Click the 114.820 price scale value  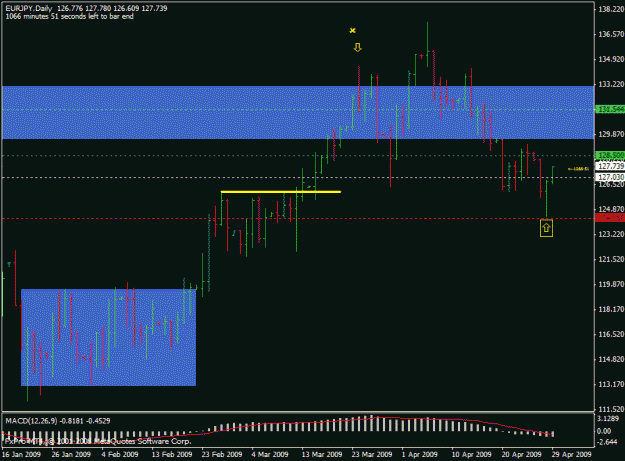pos(611,360)
